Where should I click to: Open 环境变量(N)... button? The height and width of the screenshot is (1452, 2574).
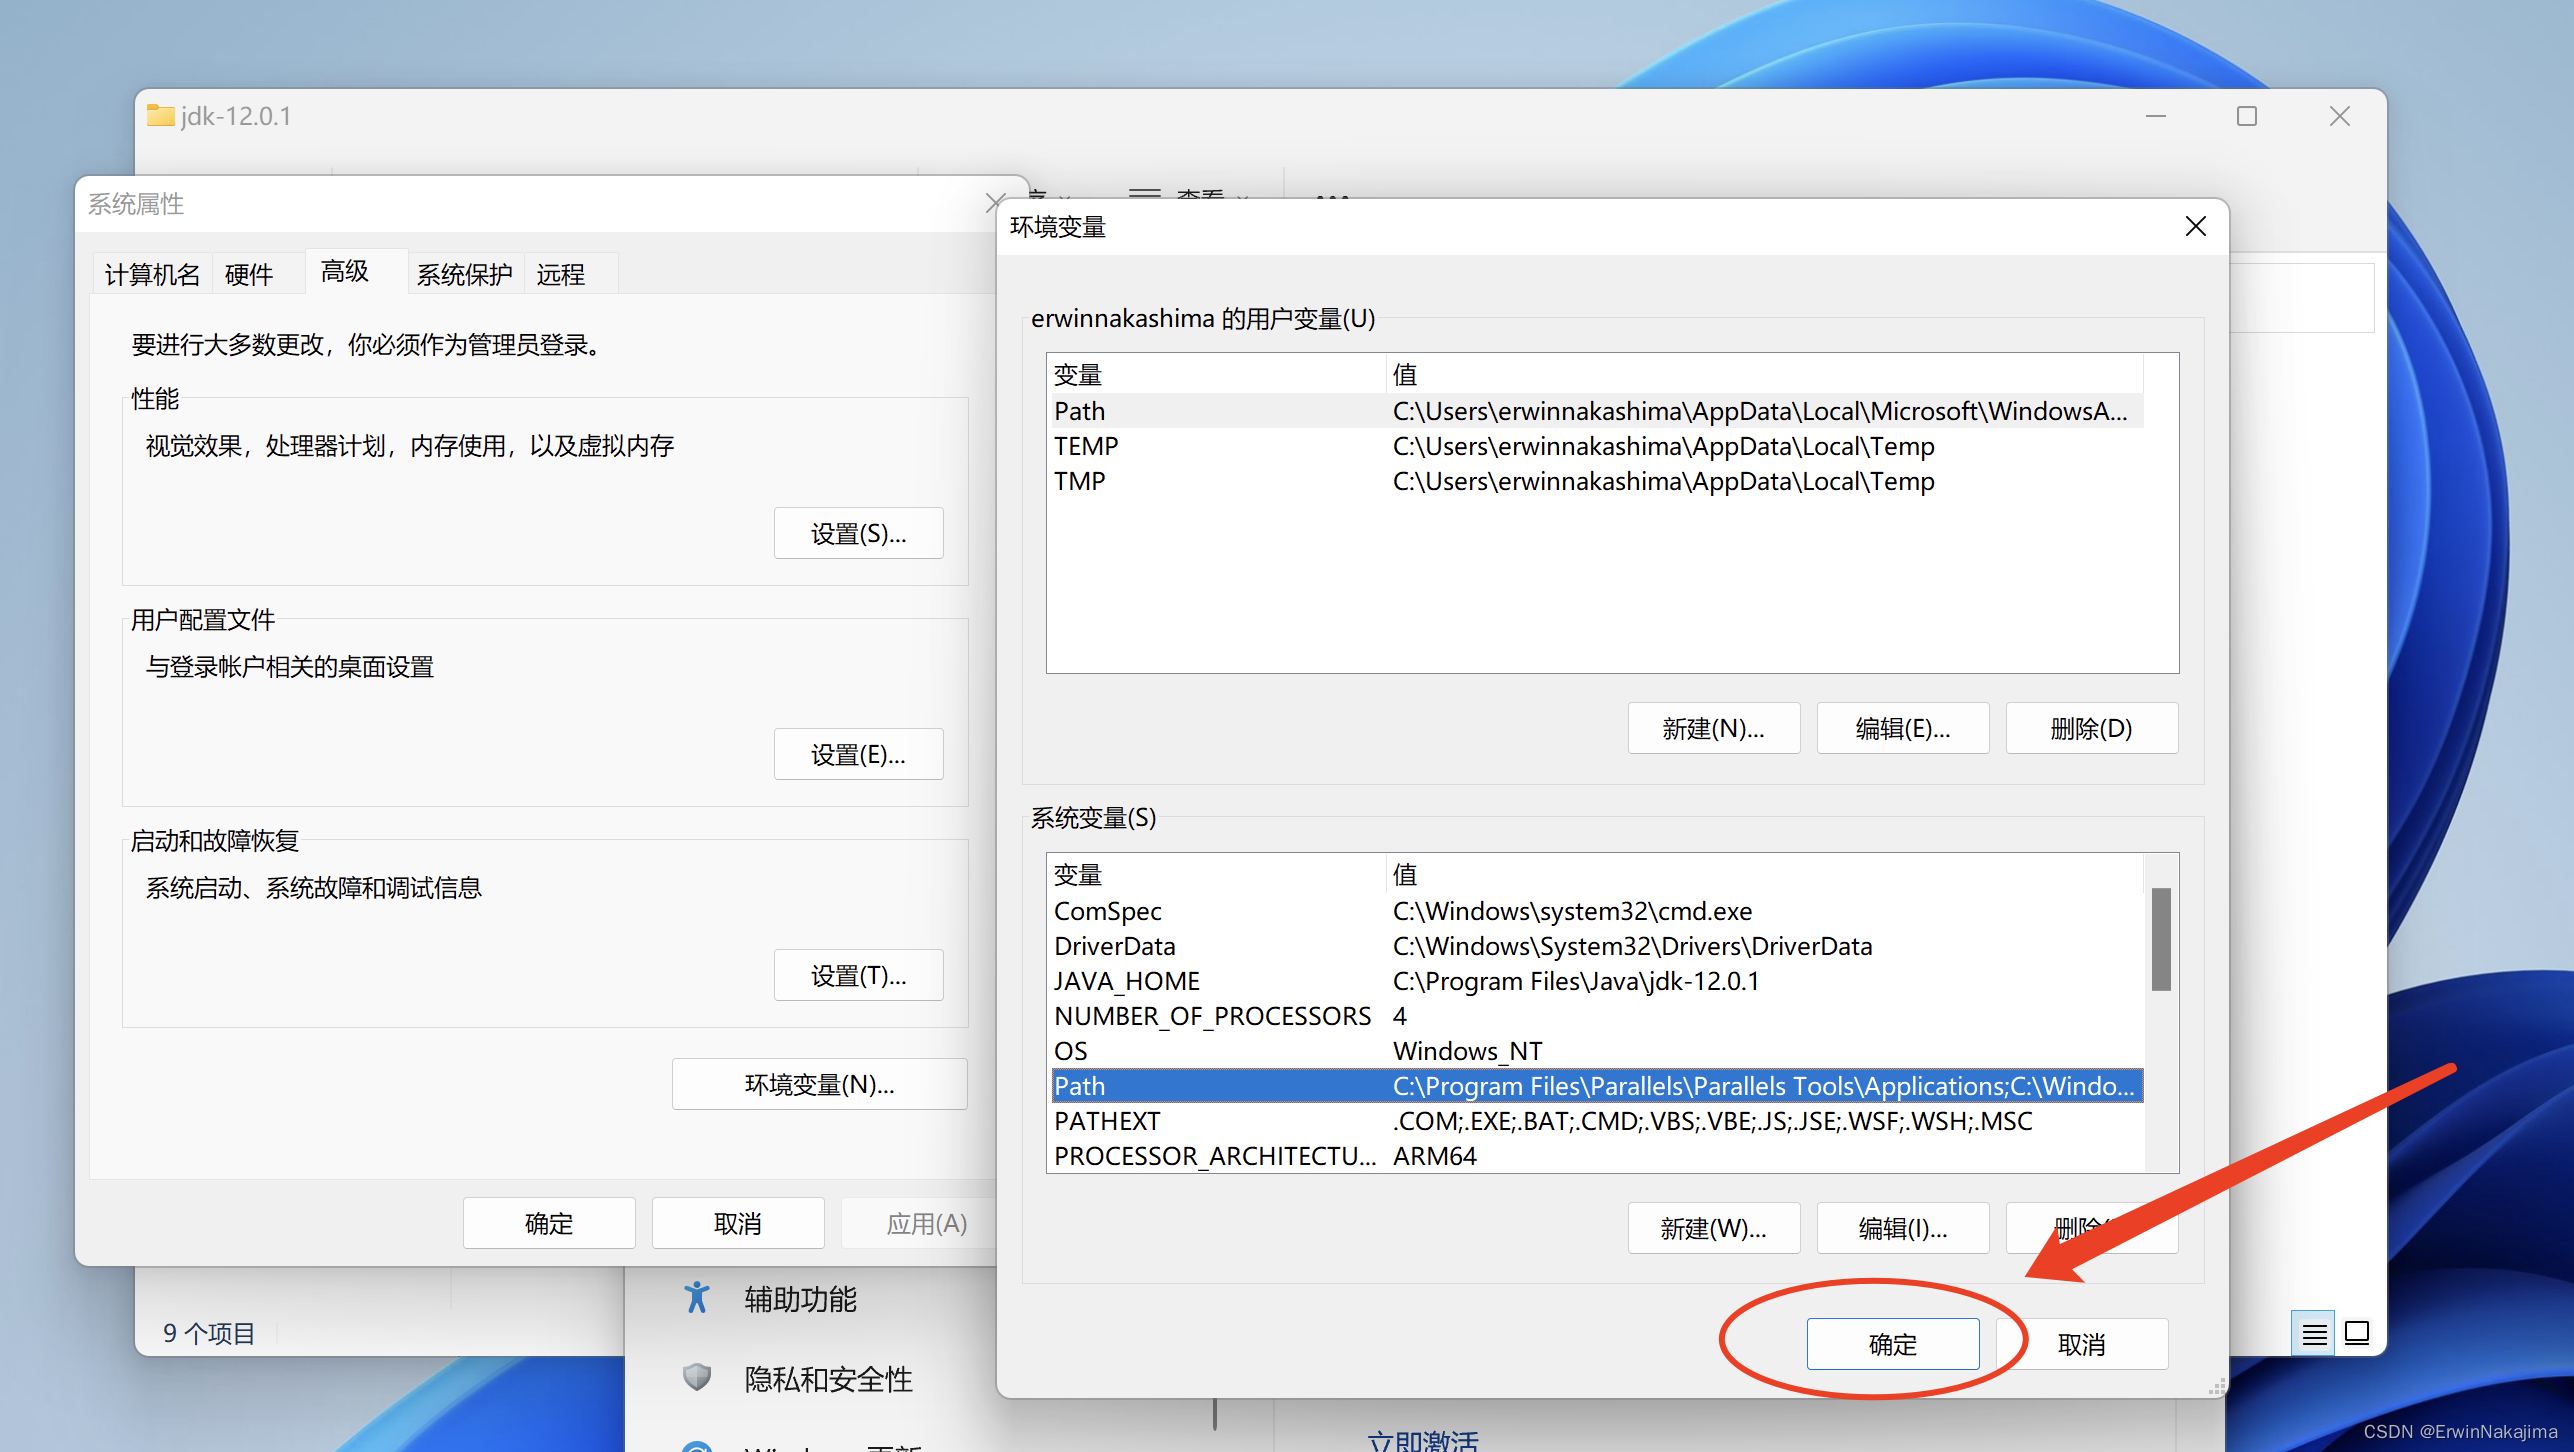click(819, 1084)
